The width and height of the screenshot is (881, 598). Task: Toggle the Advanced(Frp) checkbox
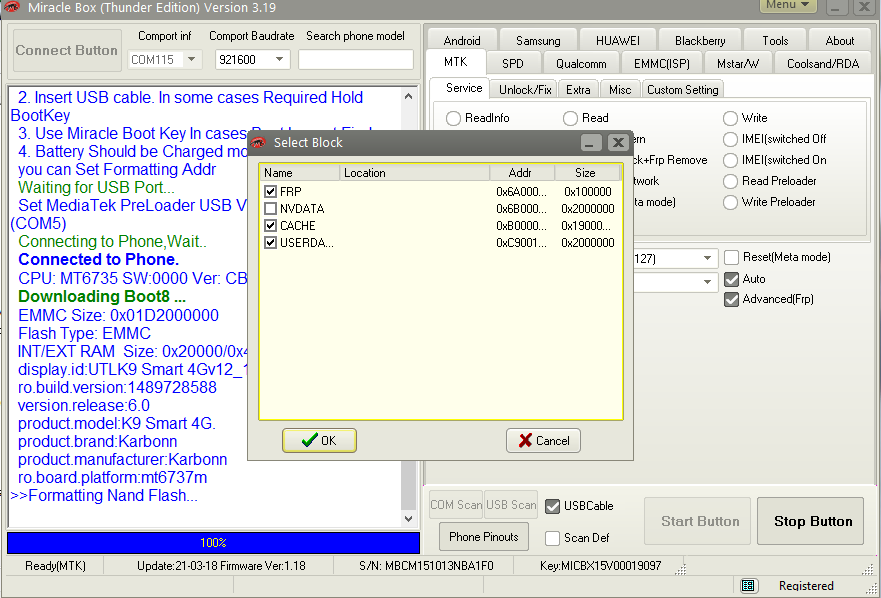tap(731, 299)
